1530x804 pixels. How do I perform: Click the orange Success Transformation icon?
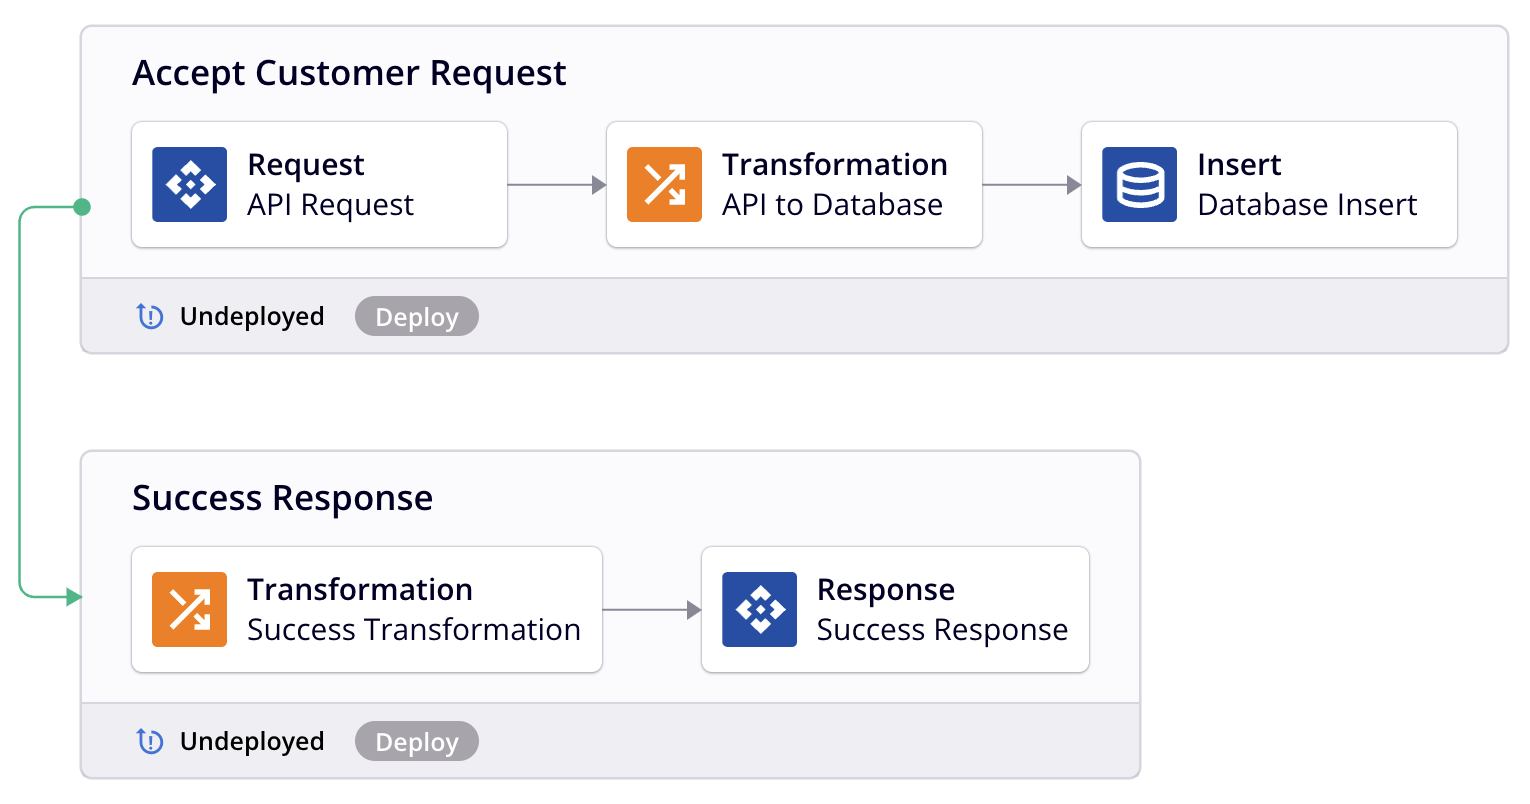tap(189, 610)
